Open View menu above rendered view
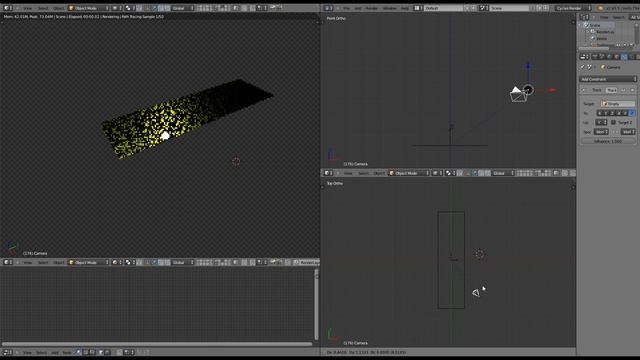The height and width of the screenshot is (360, 640). pos(28,8)
